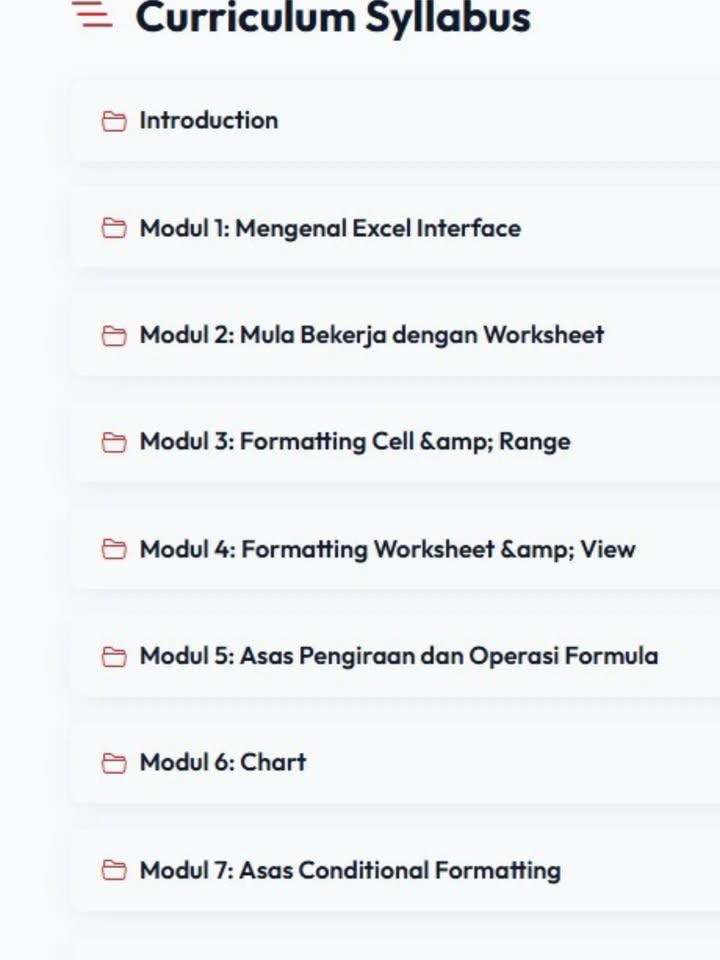The image size is (720, 960).
Task: Open the Modul 6: Chart title text
Action: [223, 762]
